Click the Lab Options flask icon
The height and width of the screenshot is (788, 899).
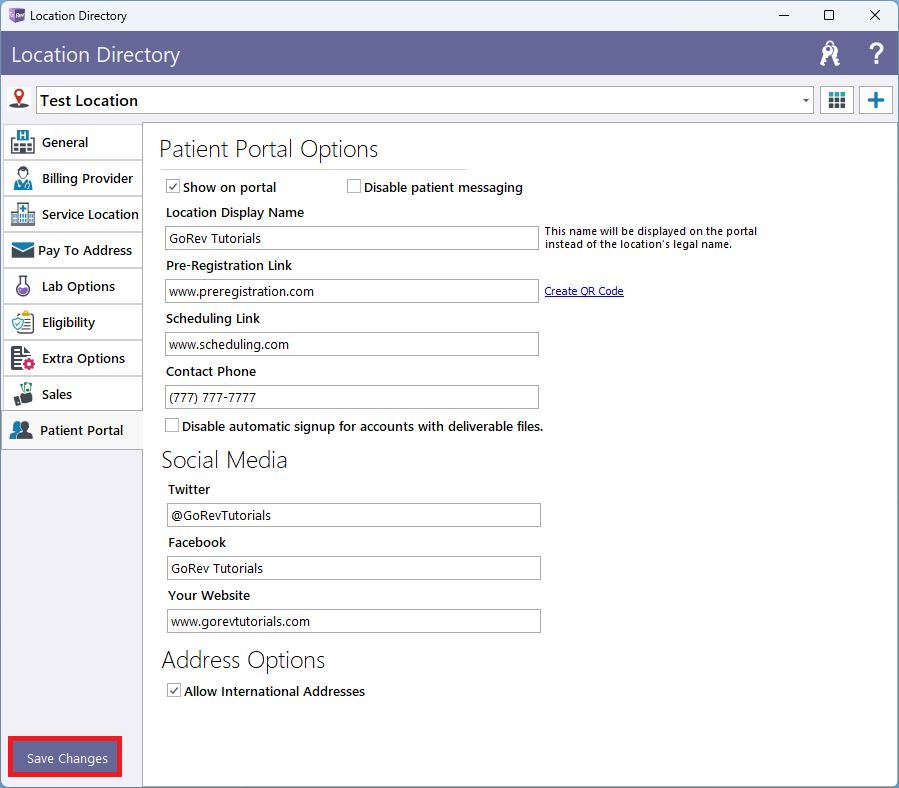point(22,286)
